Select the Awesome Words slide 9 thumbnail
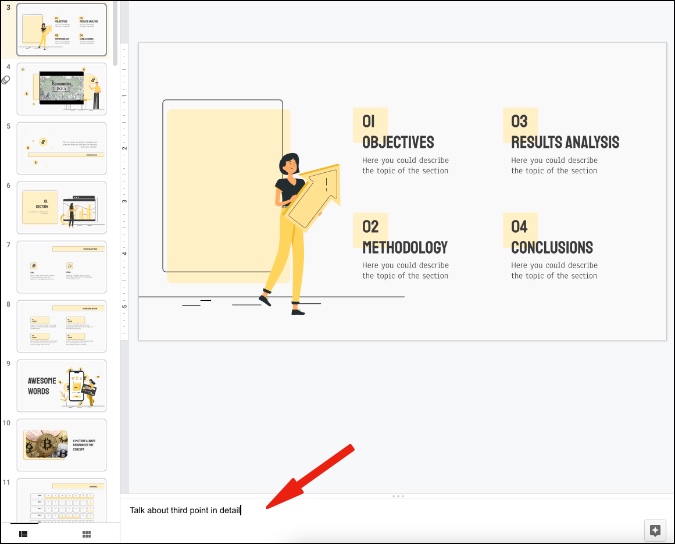 tap(62, 386)
